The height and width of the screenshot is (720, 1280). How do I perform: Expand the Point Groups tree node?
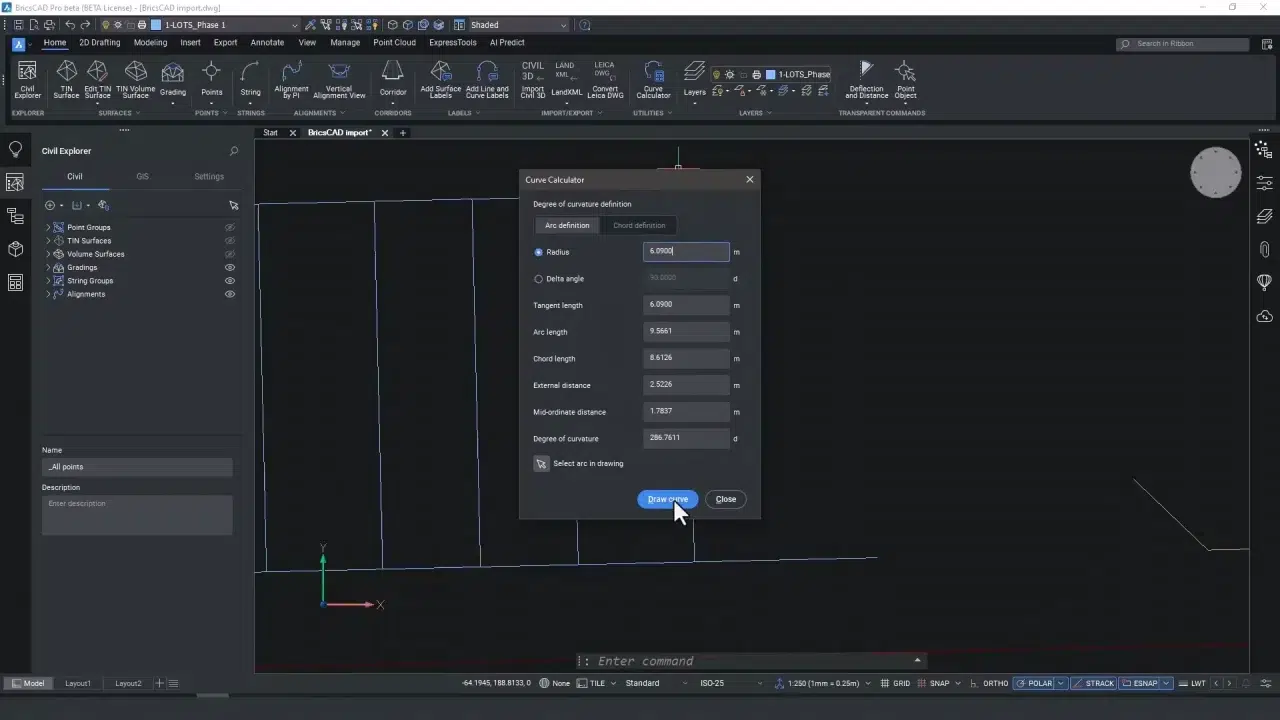click(48, 228)
